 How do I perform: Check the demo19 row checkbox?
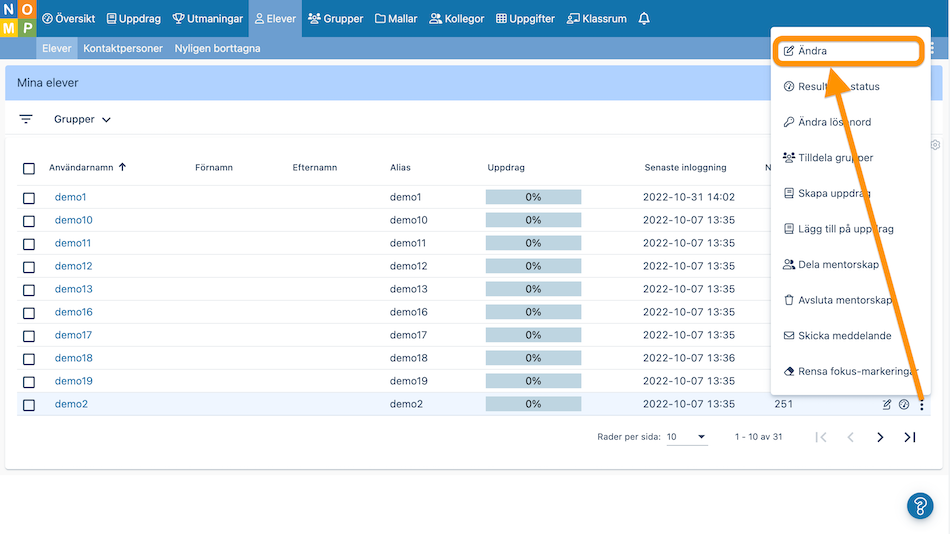28,382
